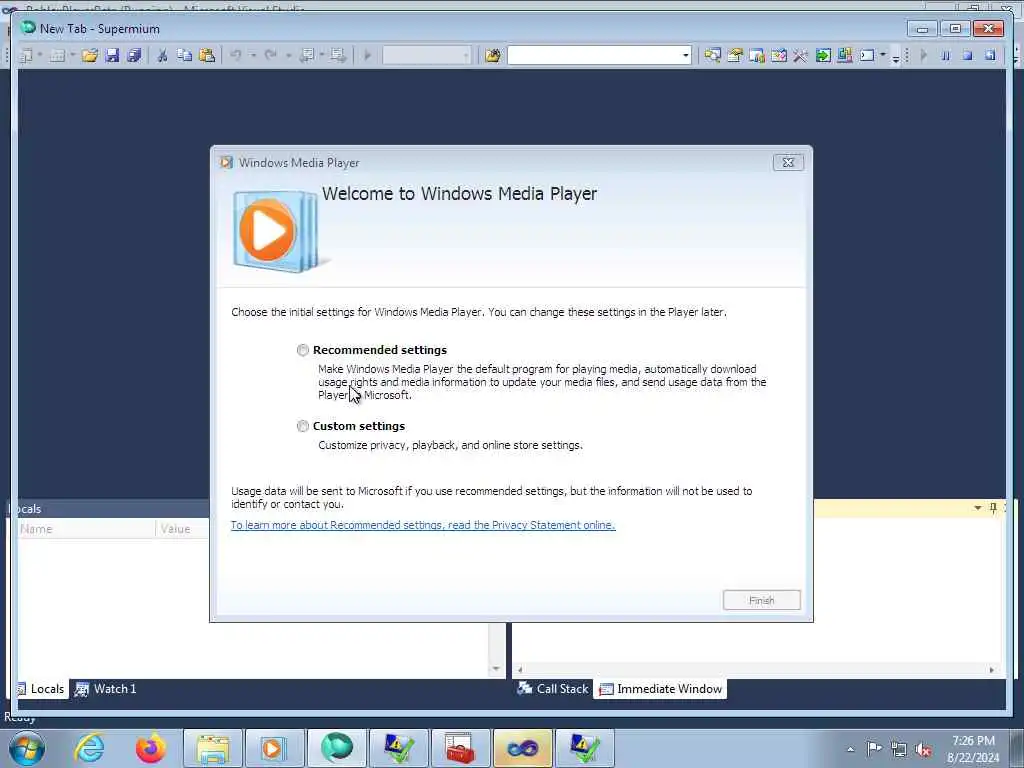The width and height of the screenshot is (1024, 768).
Task: Click the network tray icon
Action: [899, 749]
